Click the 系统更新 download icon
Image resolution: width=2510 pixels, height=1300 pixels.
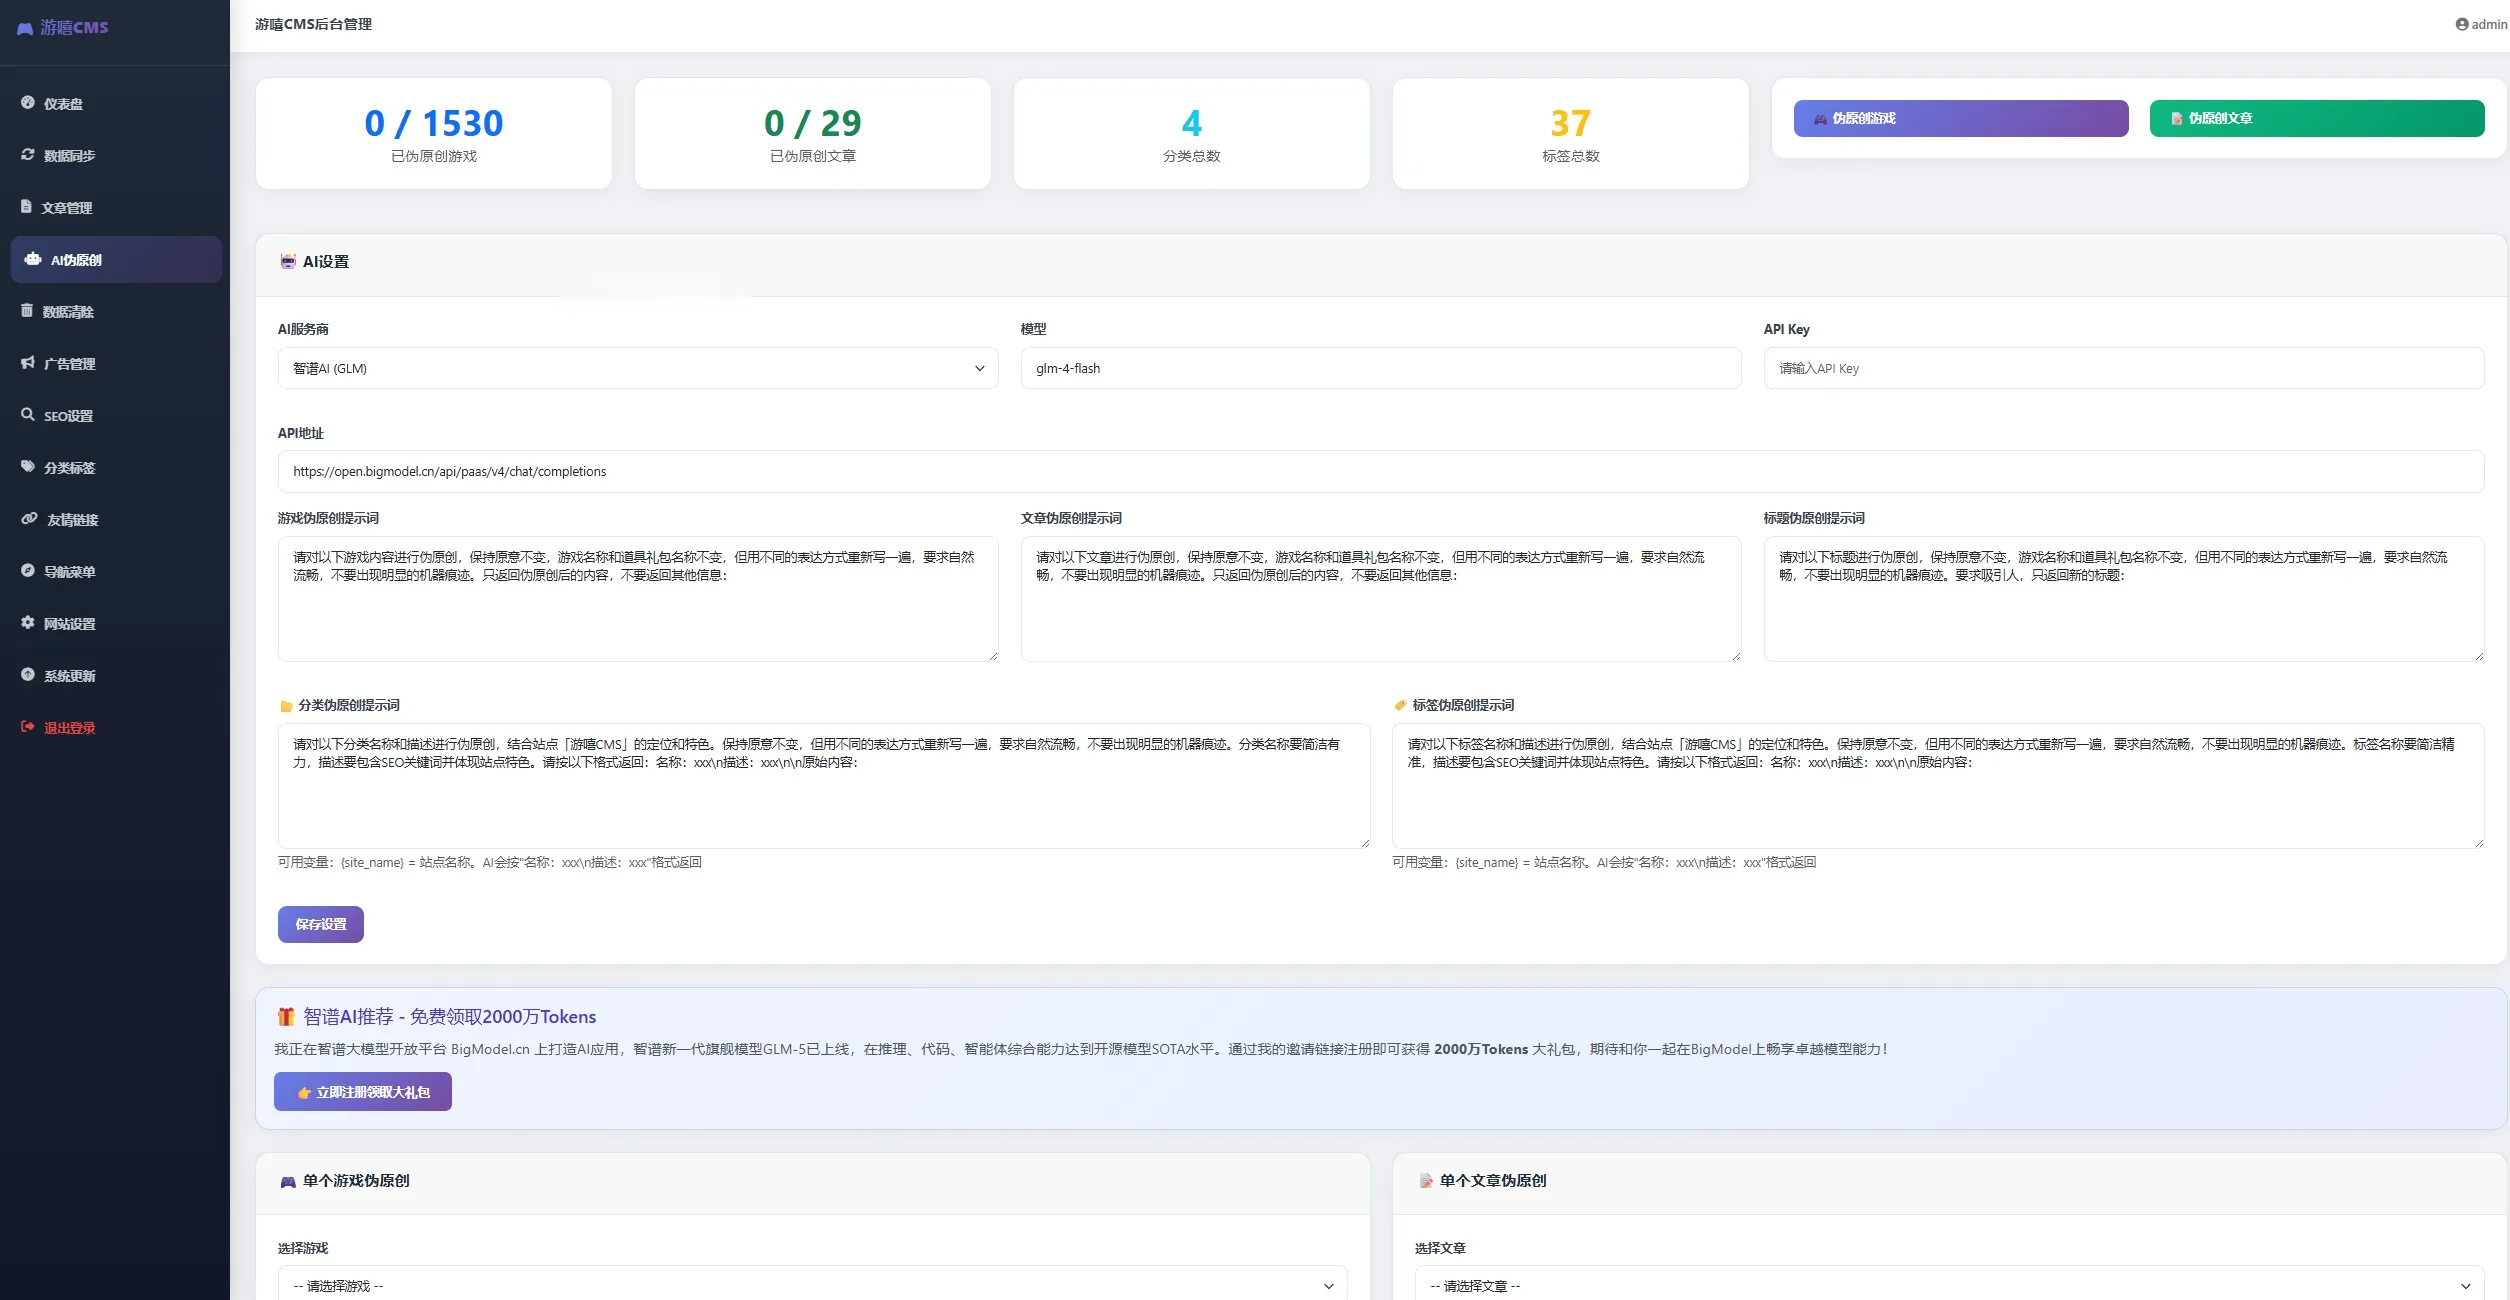pos(28,675)
